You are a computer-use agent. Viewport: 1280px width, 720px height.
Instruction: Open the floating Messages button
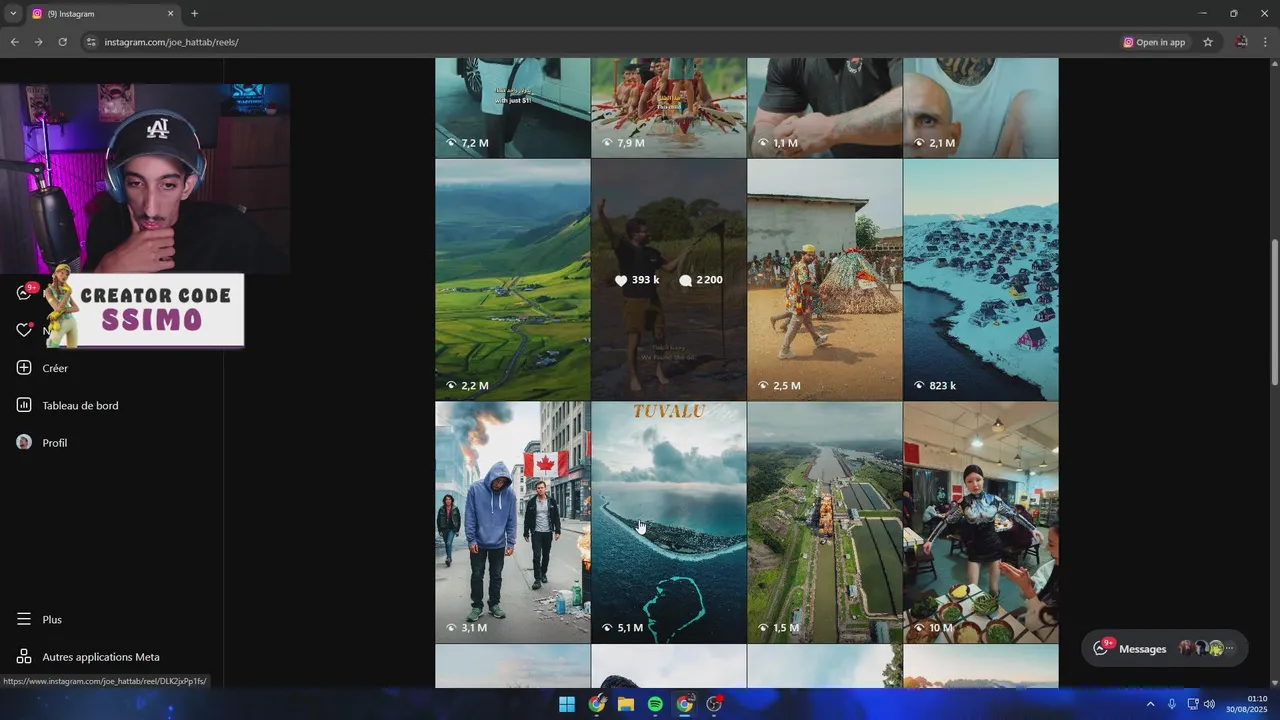[1165, 648]
